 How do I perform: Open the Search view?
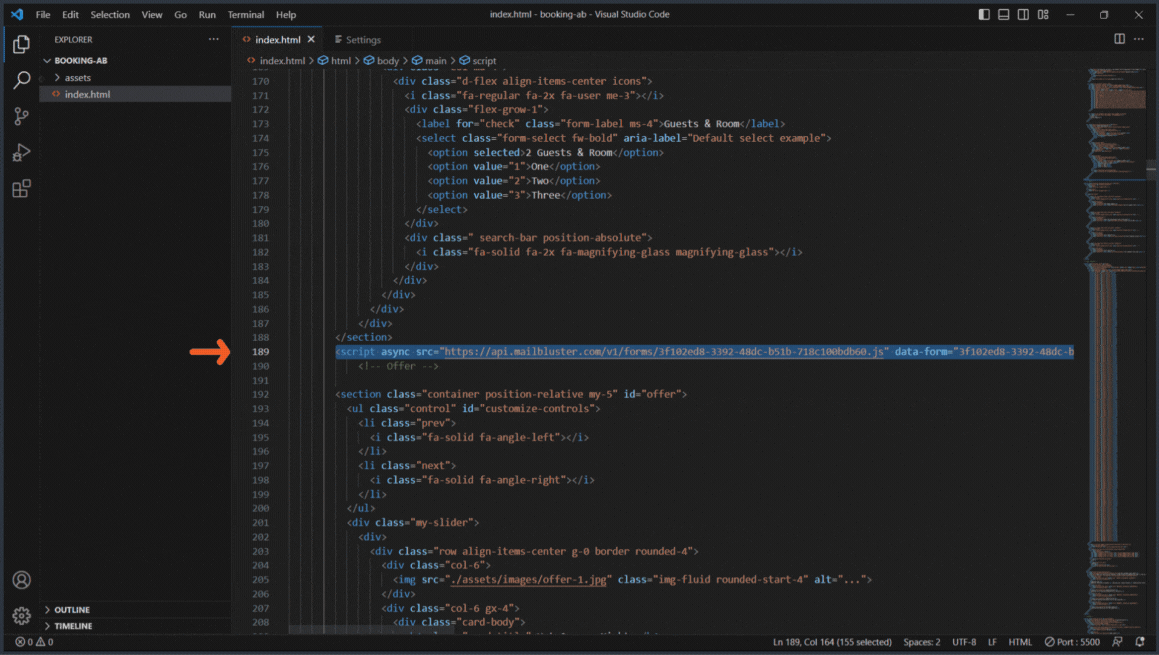point(21,80)
